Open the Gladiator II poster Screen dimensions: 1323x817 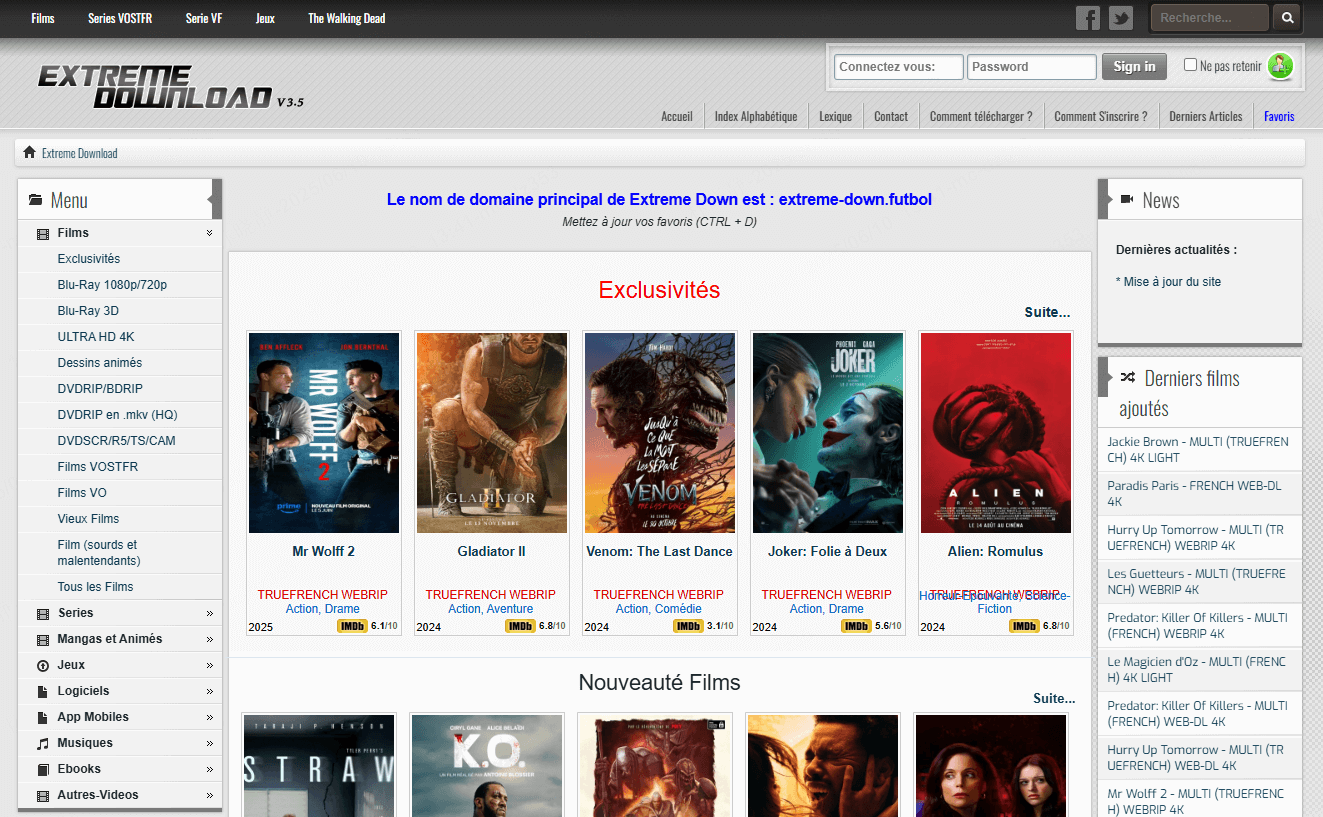[x=492, y=433]
